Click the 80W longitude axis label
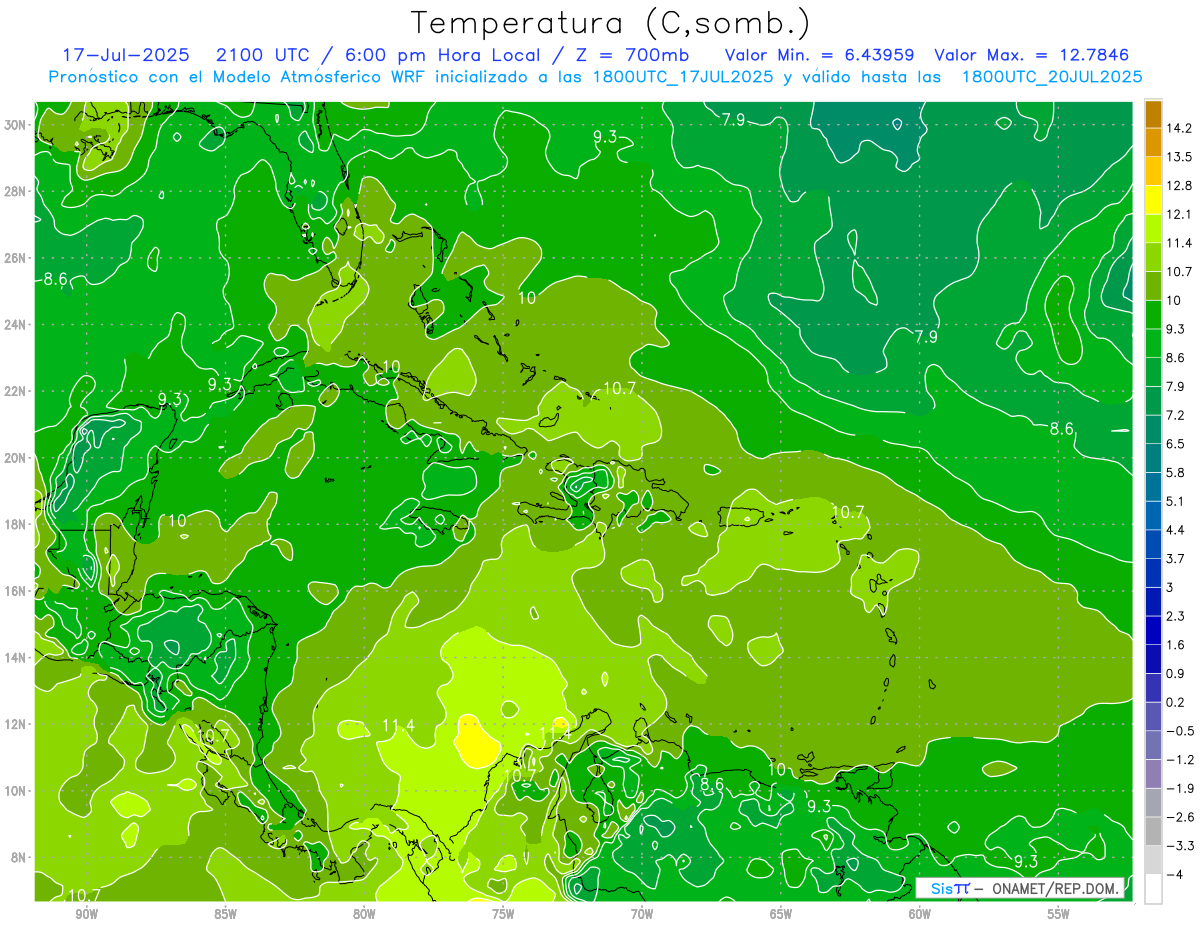The image size is (1200, 927). [x=364, y=914]
